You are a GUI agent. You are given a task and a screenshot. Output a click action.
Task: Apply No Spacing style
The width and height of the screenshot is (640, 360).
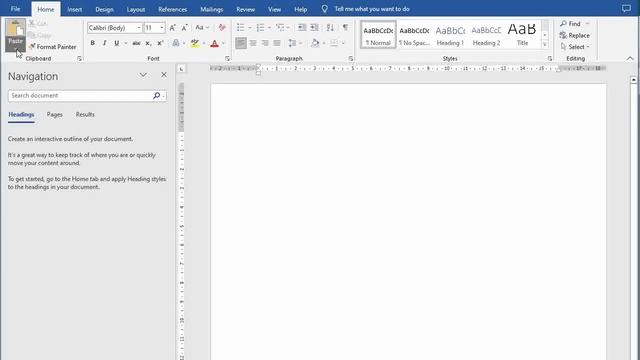tap(414, 35)
